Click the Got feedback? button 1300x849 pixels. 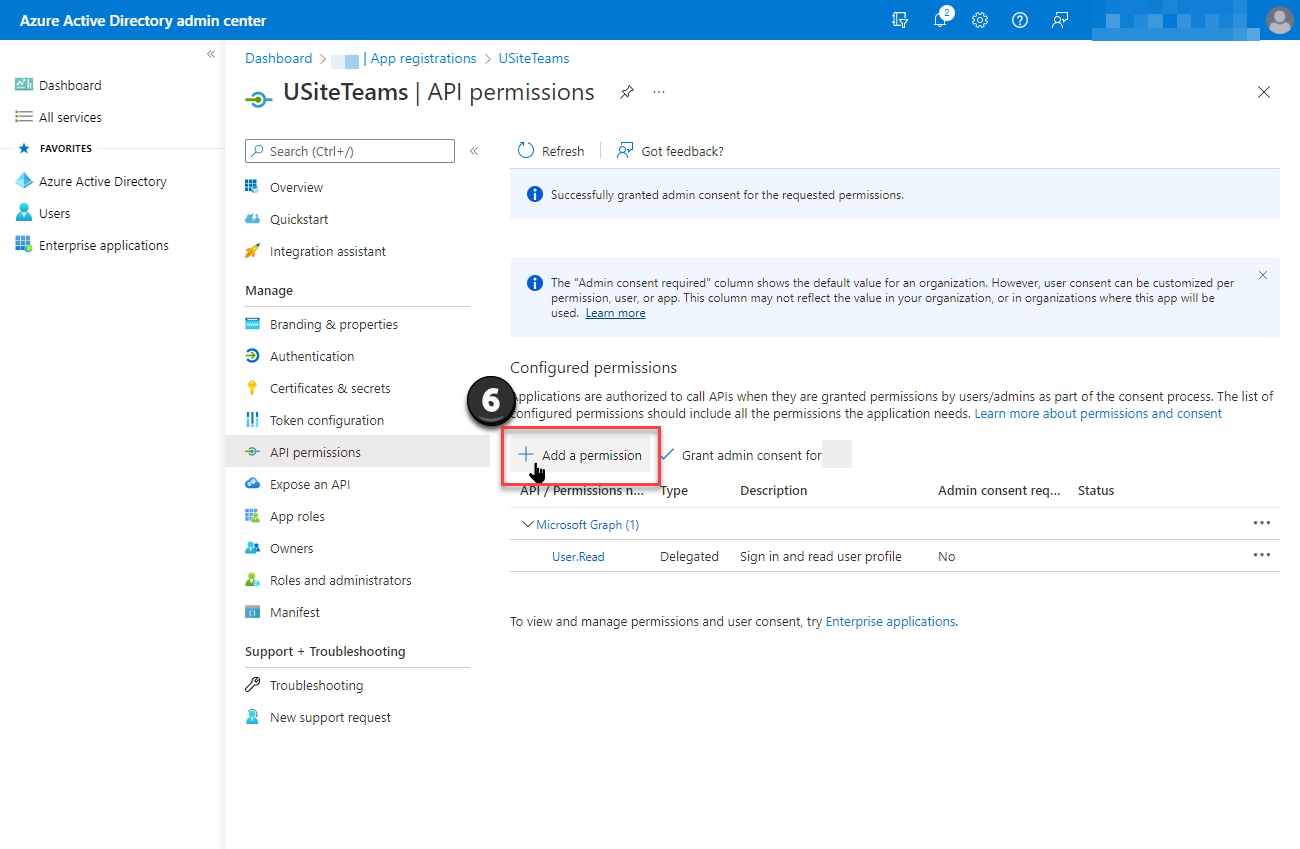(x=670, y=151)
